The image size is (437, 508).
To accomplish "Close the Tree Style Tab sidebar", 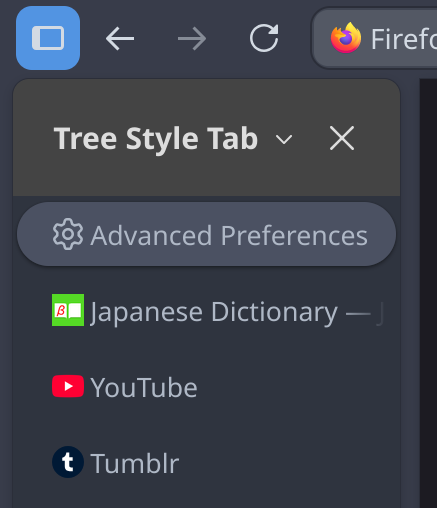I will [342, 138].
